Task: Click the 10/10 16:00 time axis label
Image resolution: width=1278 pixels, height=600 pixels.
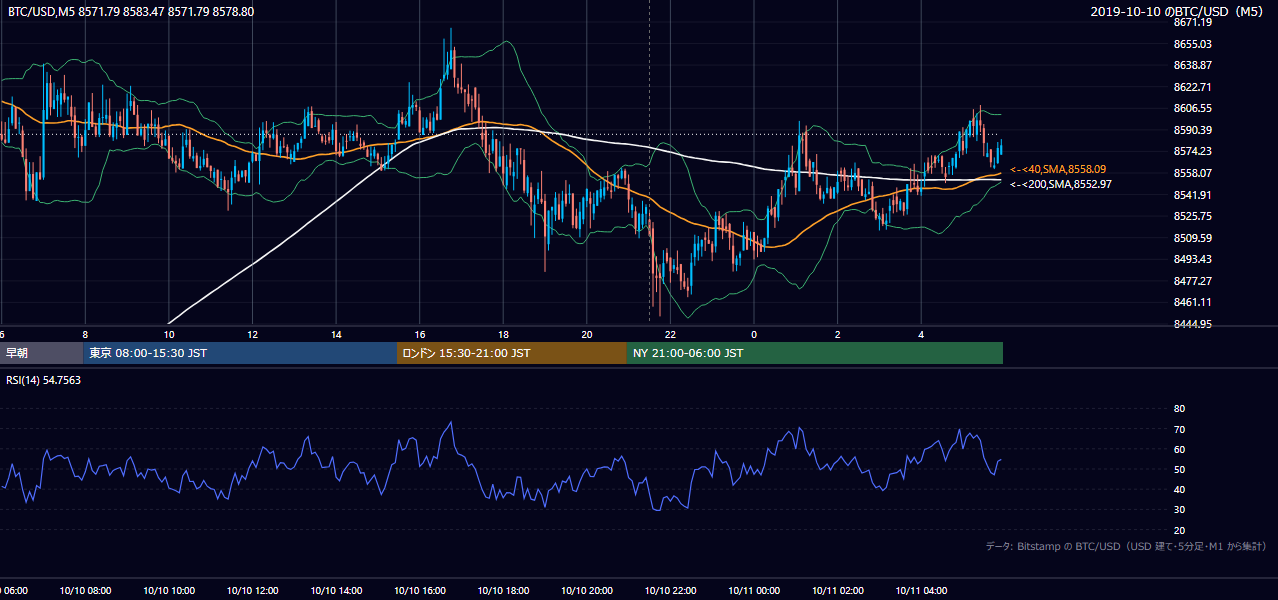Action: click(x=419, y=591)
